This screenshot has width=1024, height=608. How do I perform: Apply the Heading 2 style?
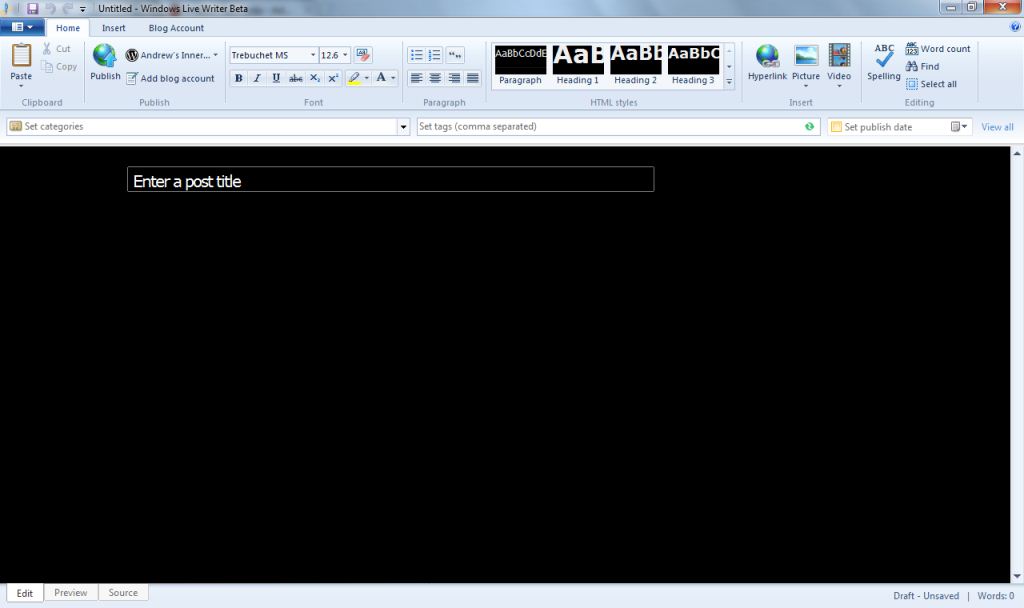(635, 65)
